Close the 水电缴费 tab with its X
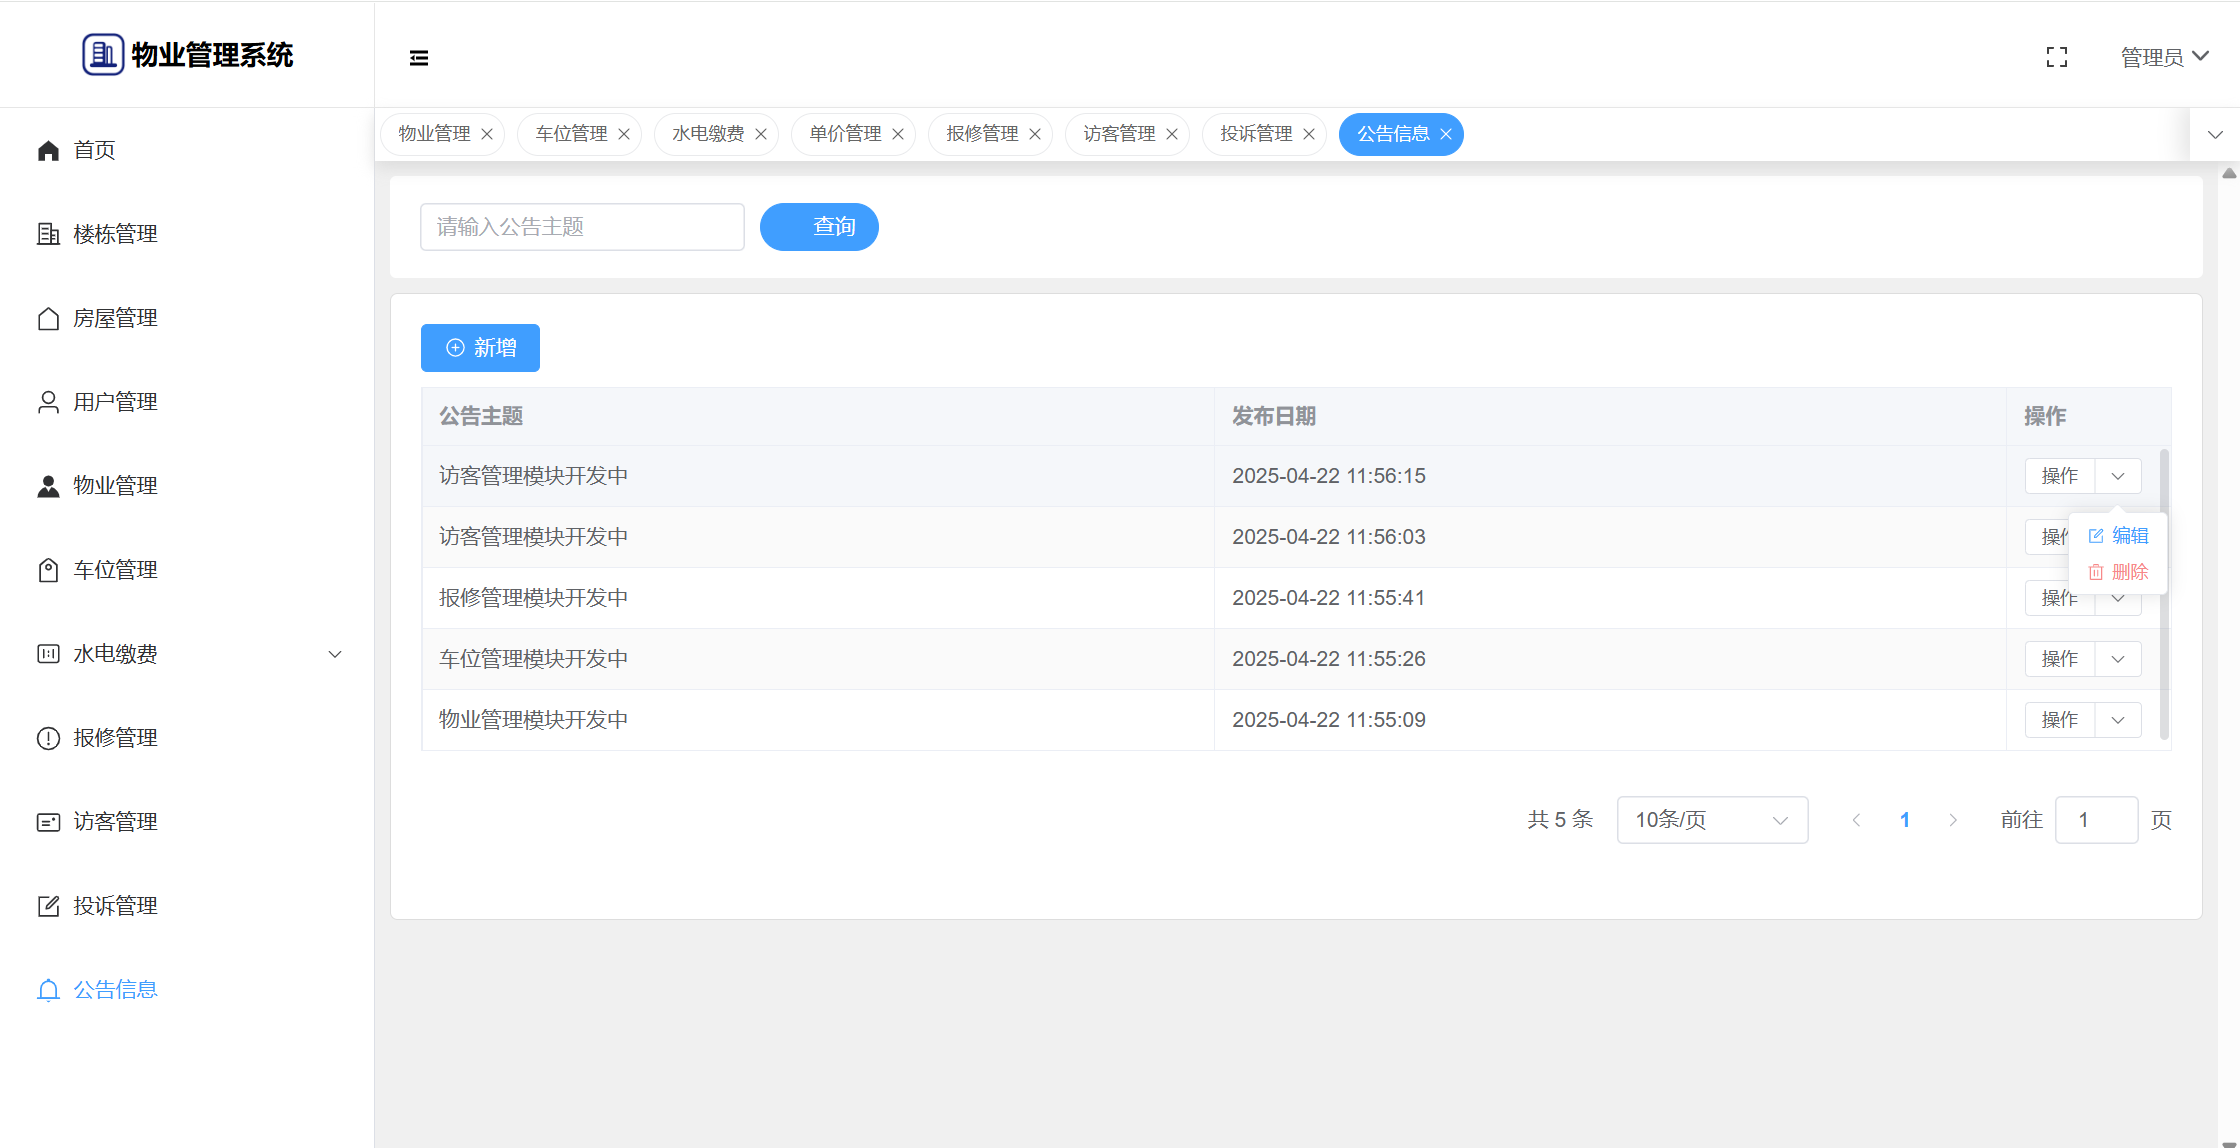 761,134
